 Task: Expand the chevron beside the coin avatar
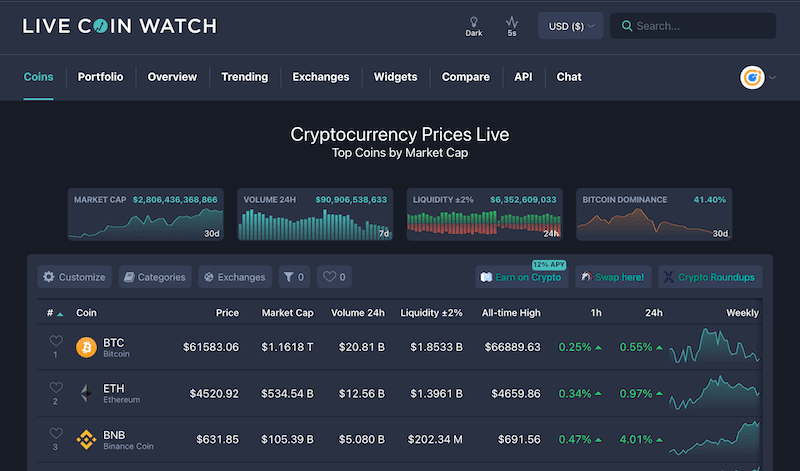(772, 78)
